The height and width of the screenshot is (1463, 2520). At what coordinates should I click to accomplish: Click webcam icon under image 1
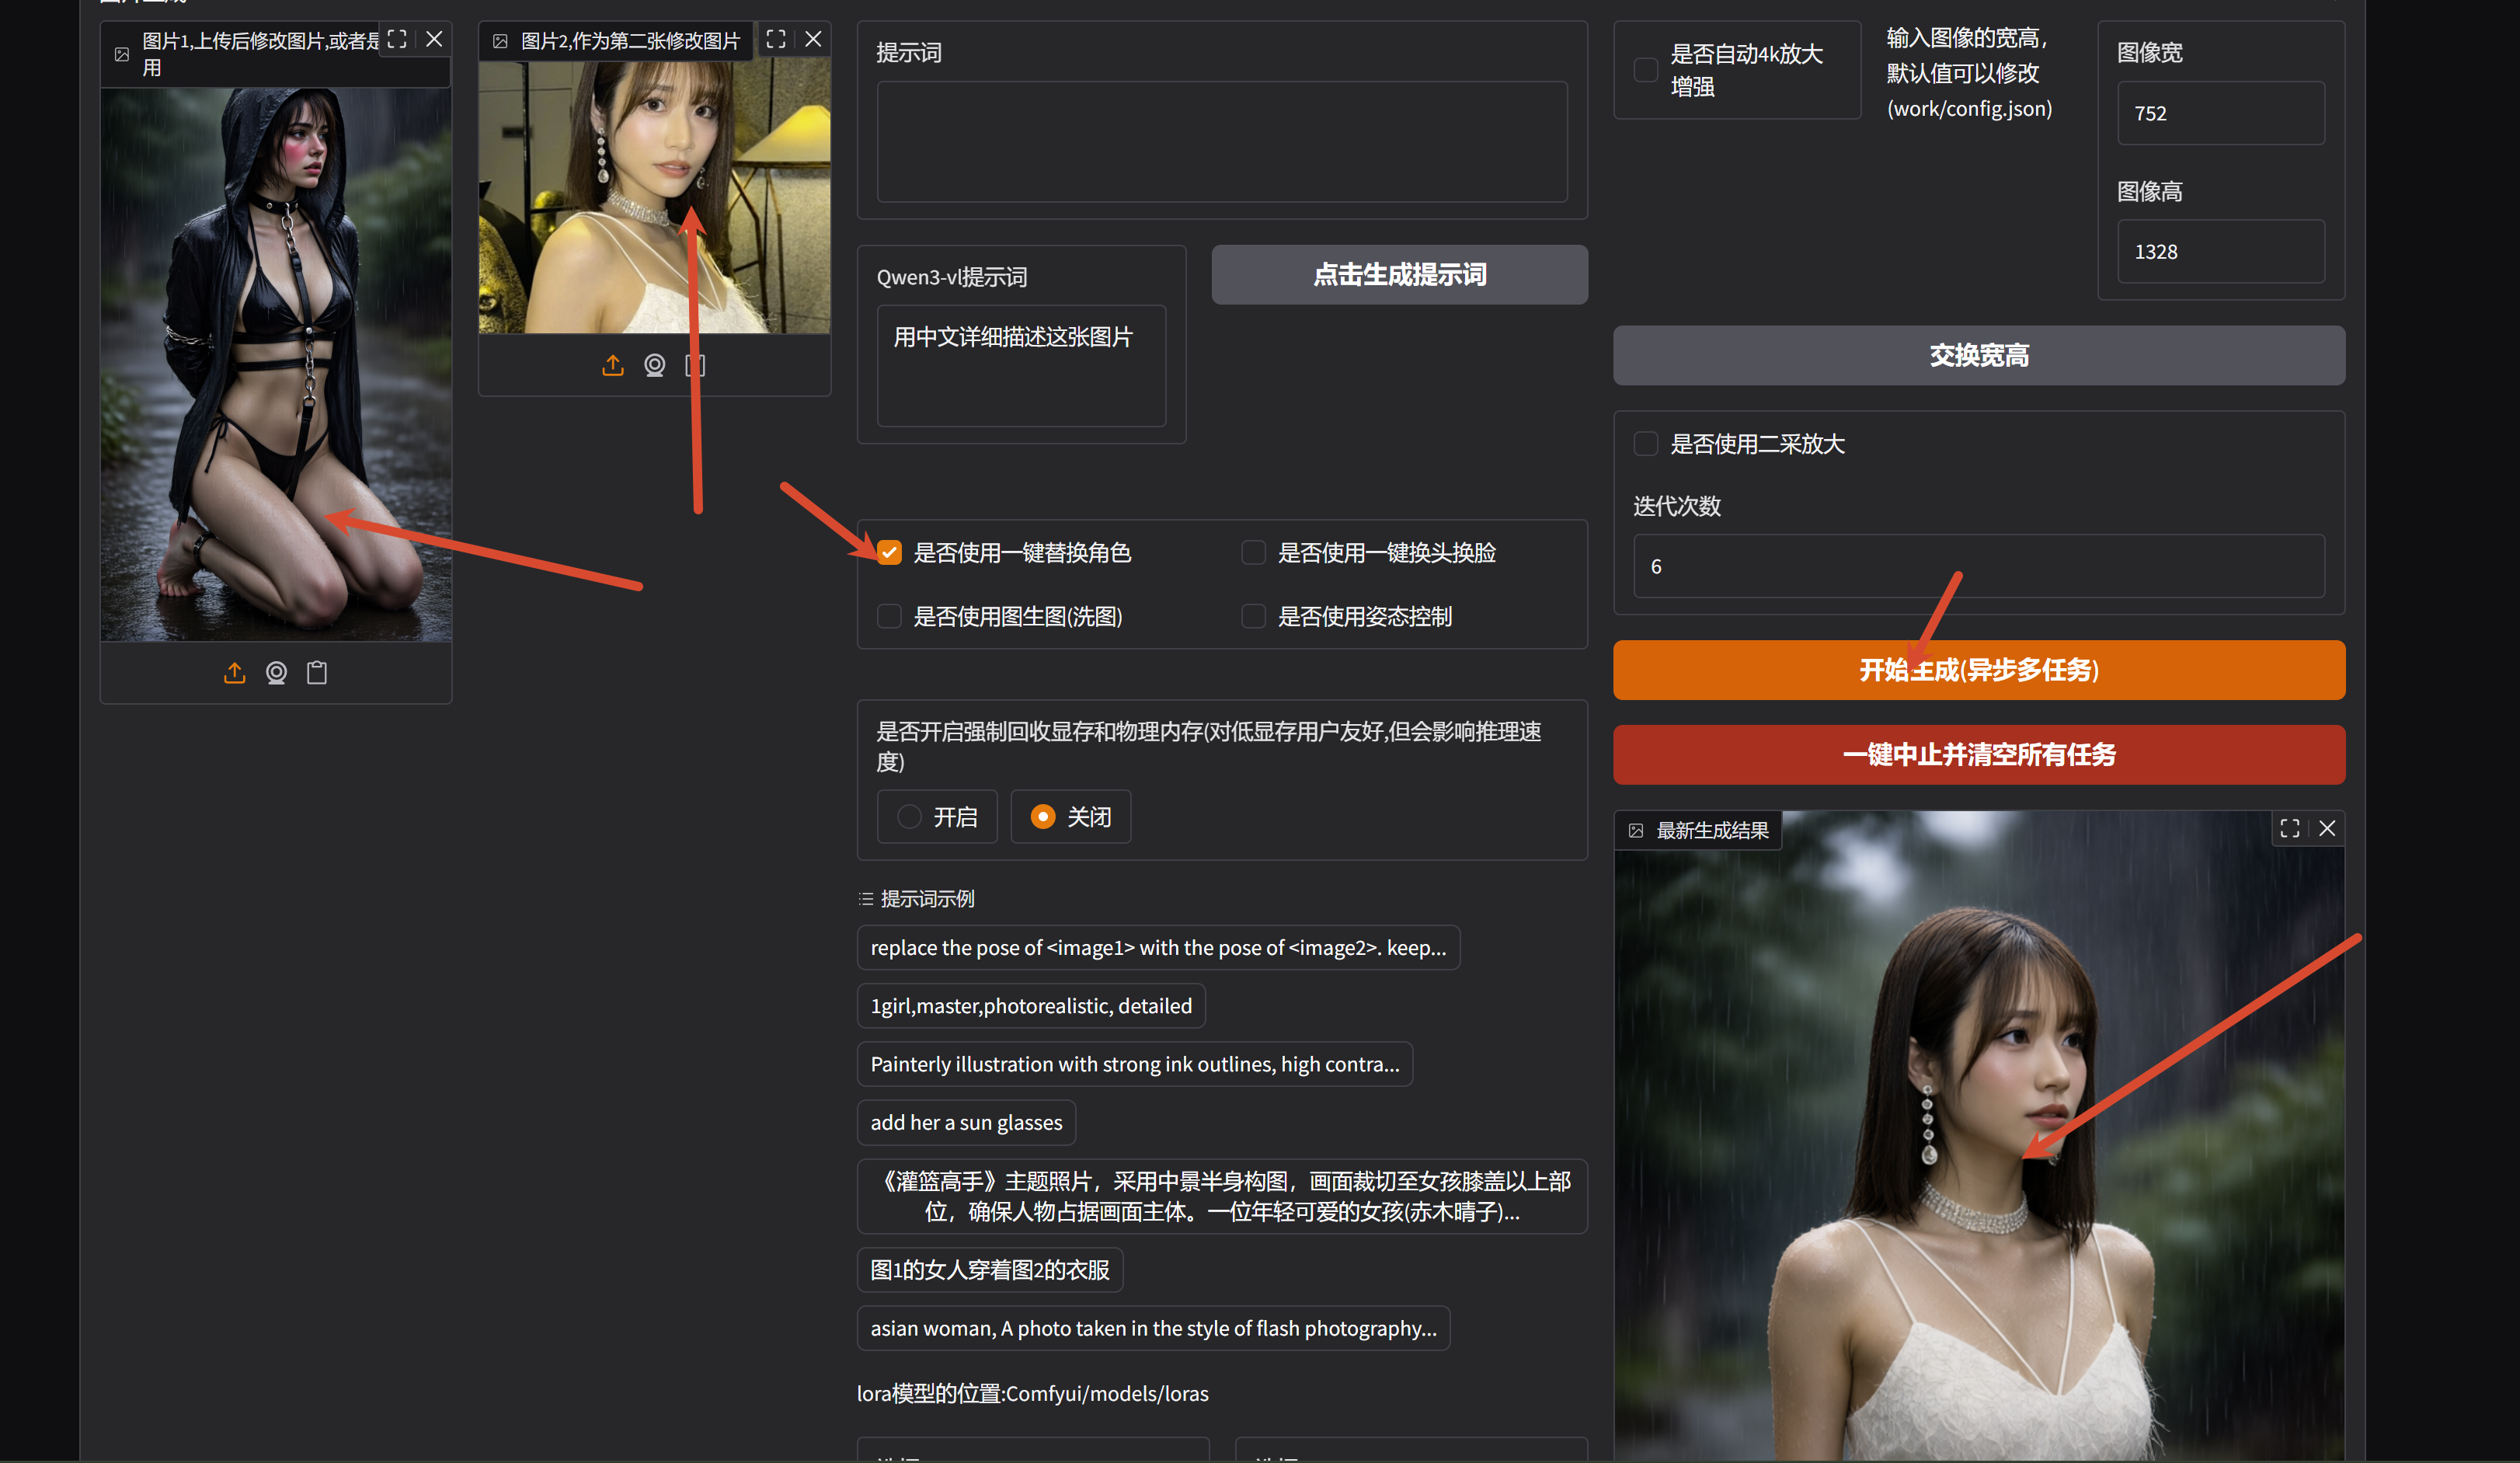click(276, 673)
